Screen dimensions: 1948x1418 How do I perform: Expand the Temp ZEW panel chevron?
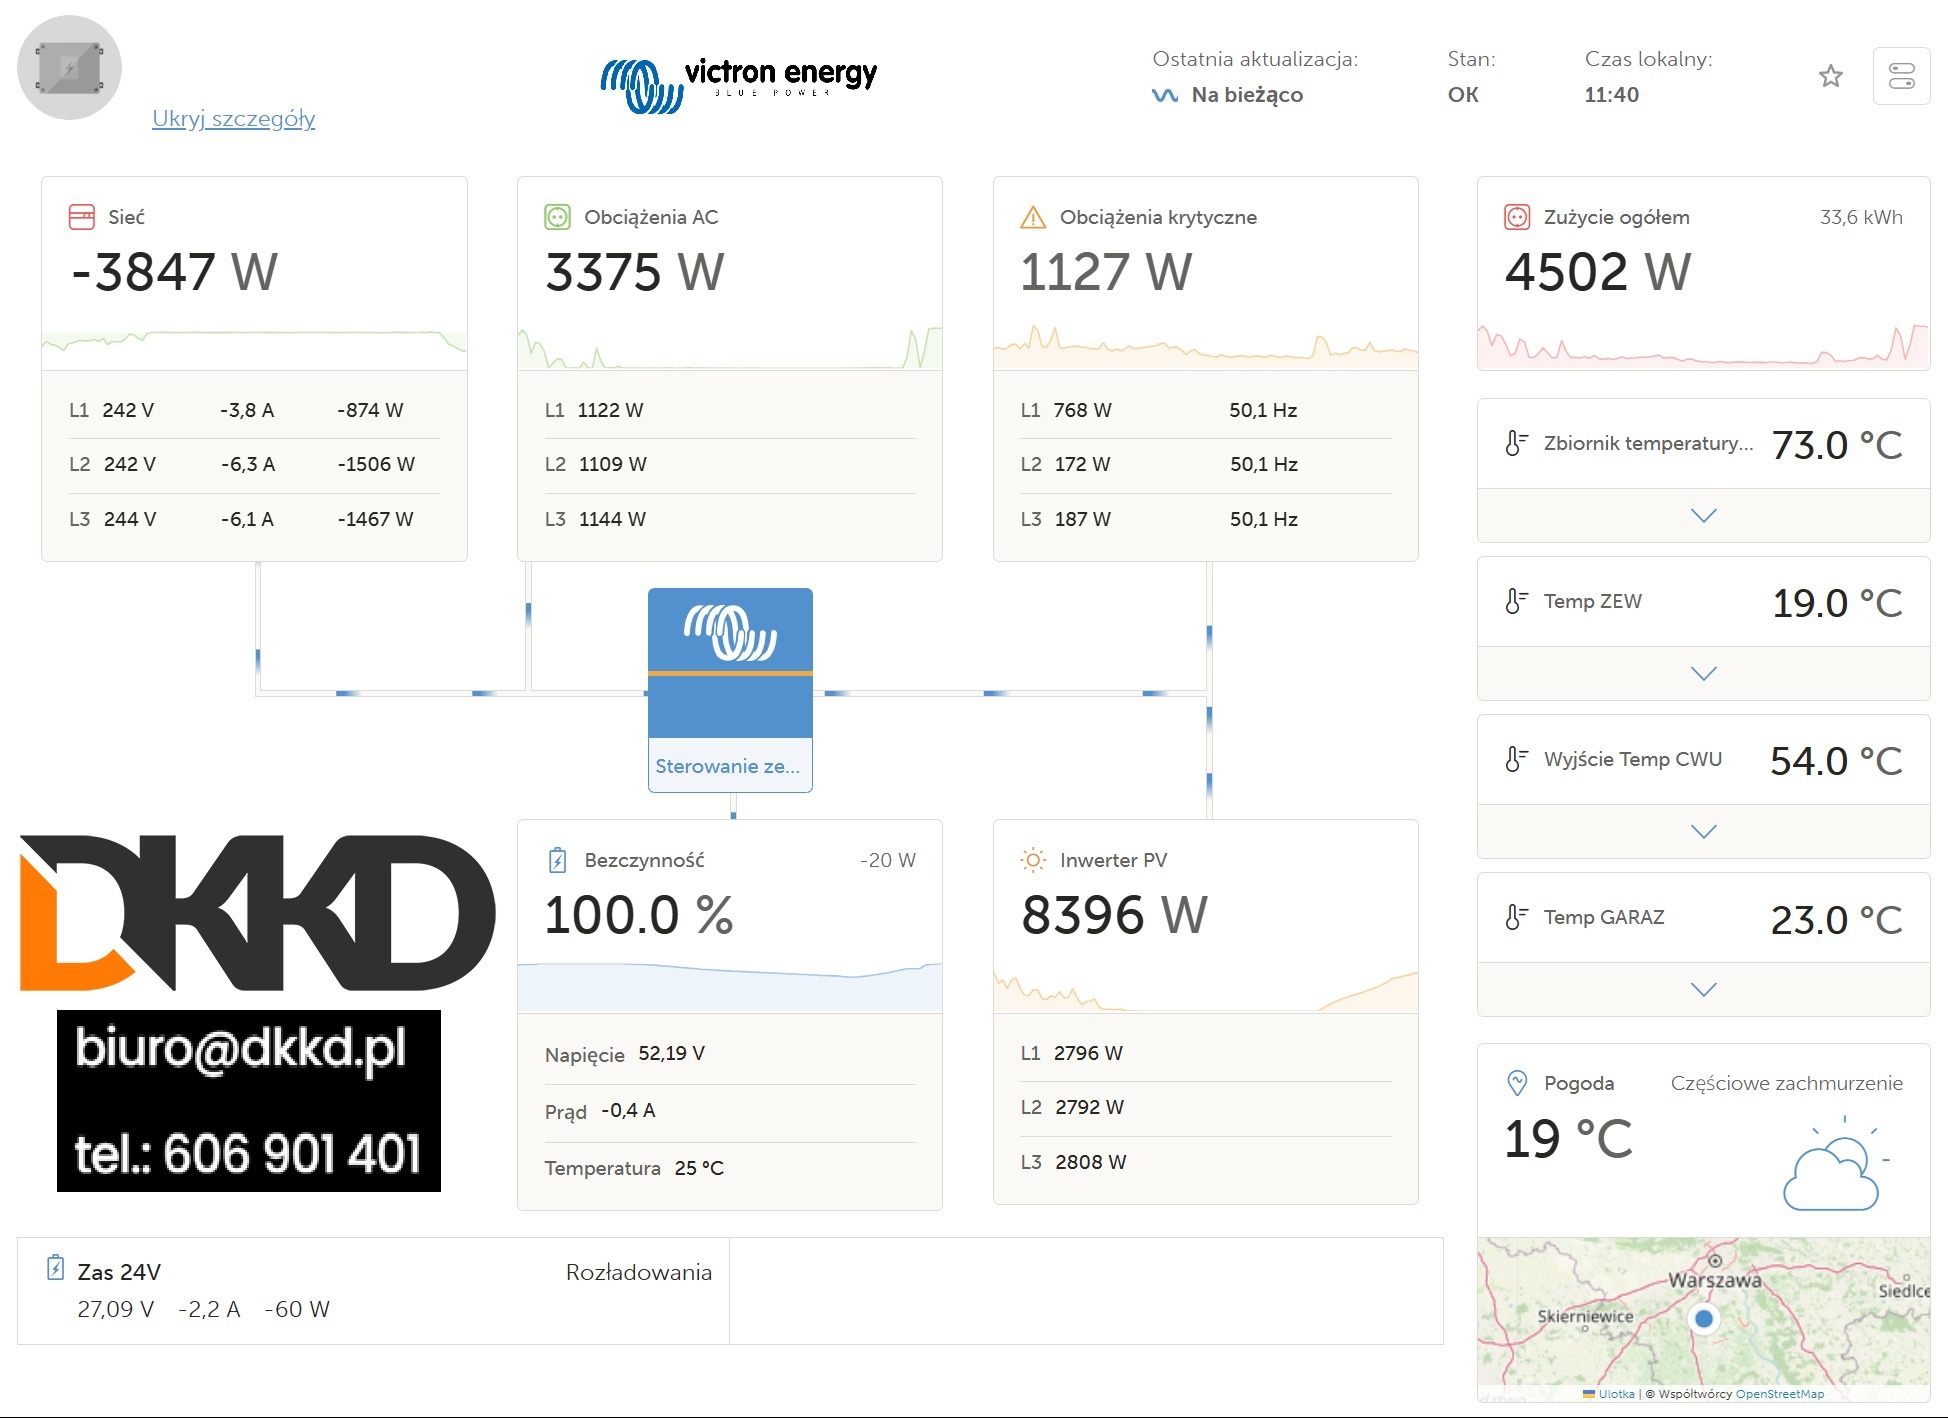(1703, 673)
